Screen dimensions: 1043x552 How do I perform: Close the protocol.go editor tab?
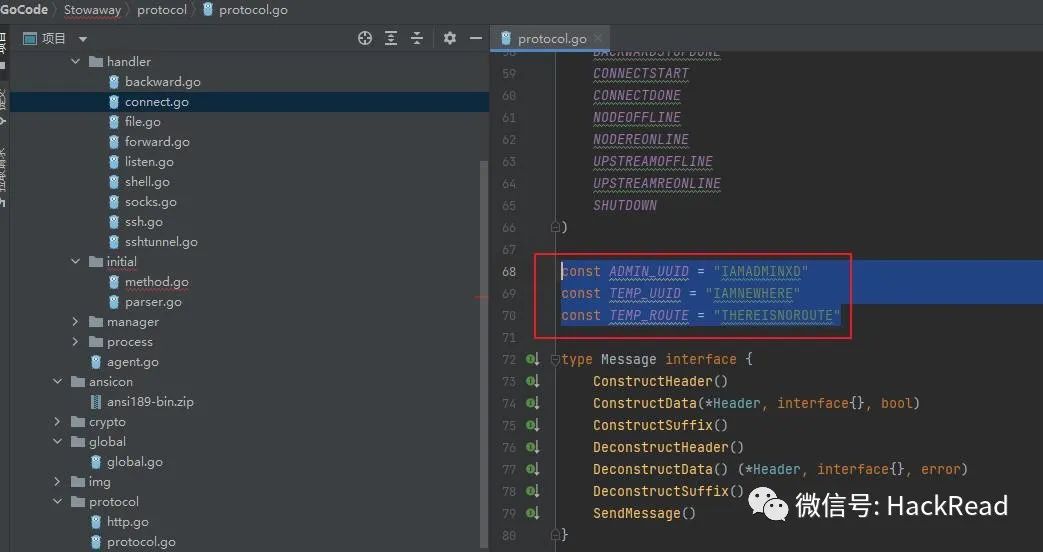coord(599,39)
